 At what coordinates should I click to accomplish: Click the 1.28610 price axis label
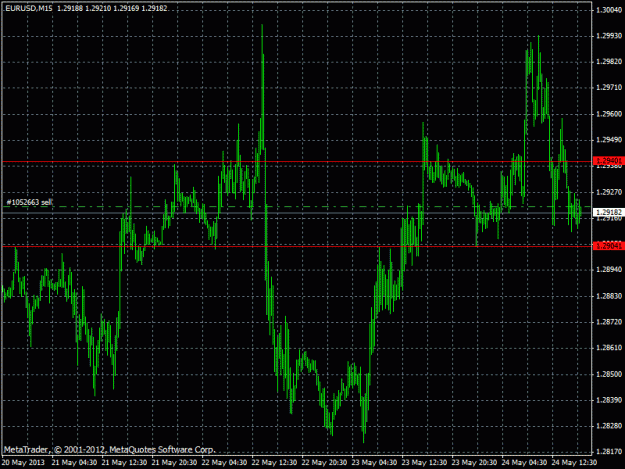[x=609, y=348]
